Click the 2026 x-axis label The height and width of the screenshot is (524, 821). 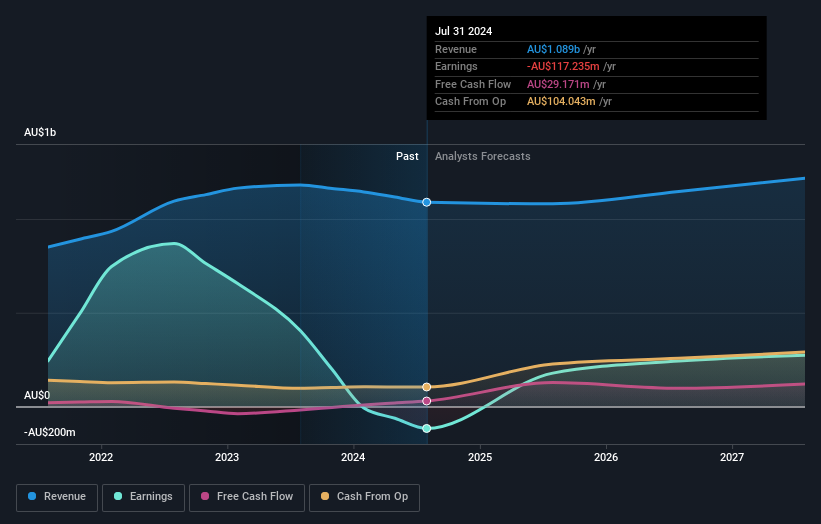point(606,457)
